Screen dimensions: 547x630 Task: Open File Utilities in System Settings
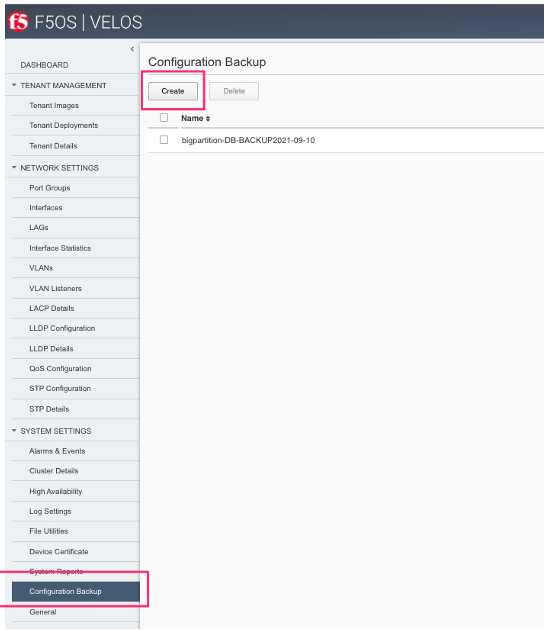pos(49,531)
